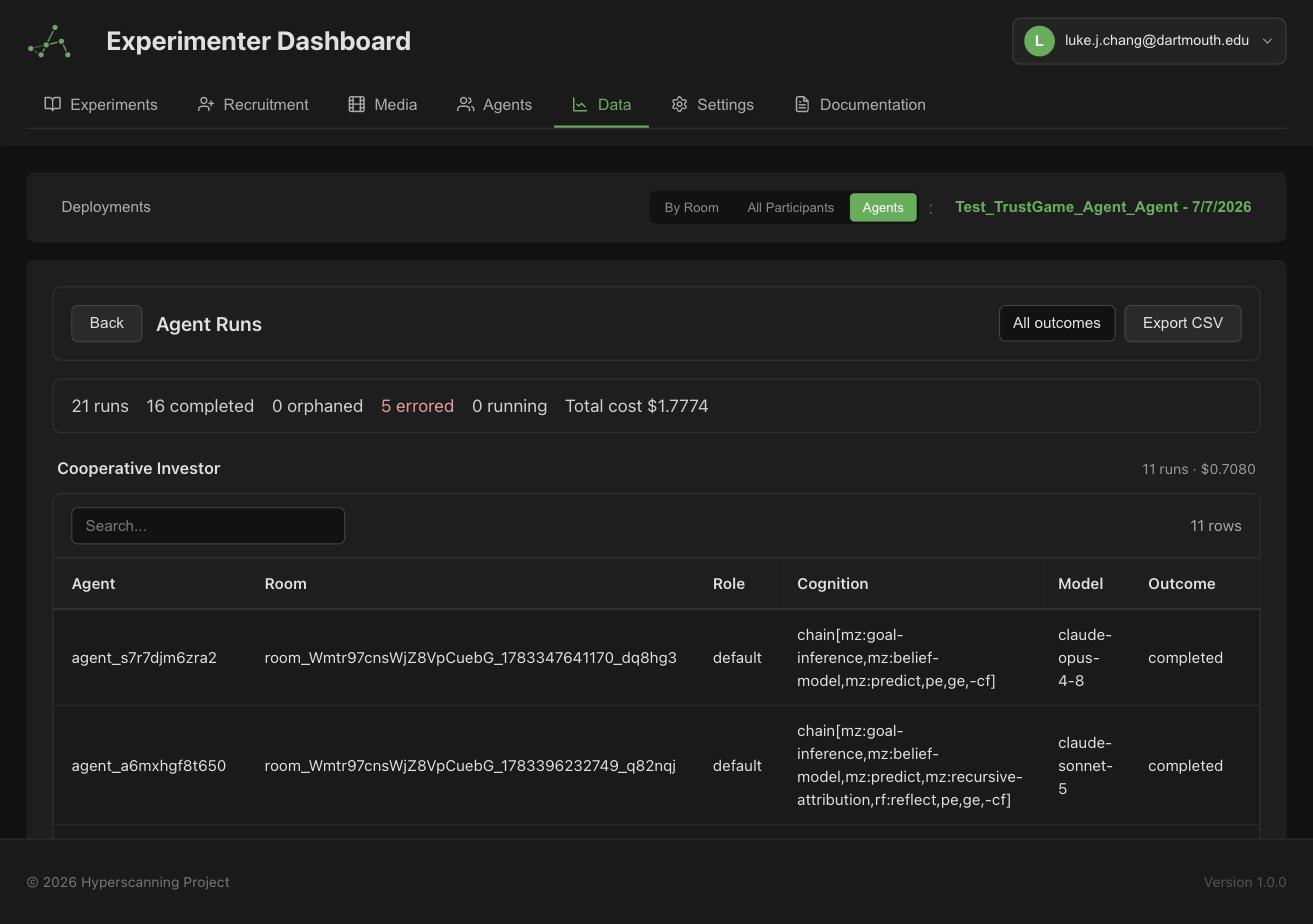Screen dimensions: 1313x924
Task: Open the Media tab
Action: 383,104
